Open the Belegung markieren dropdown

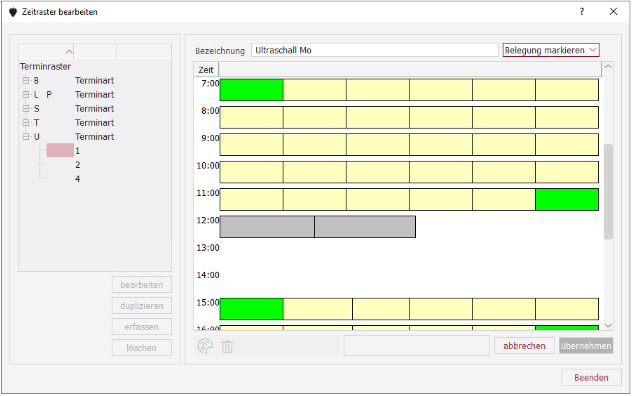pos(551,50)
